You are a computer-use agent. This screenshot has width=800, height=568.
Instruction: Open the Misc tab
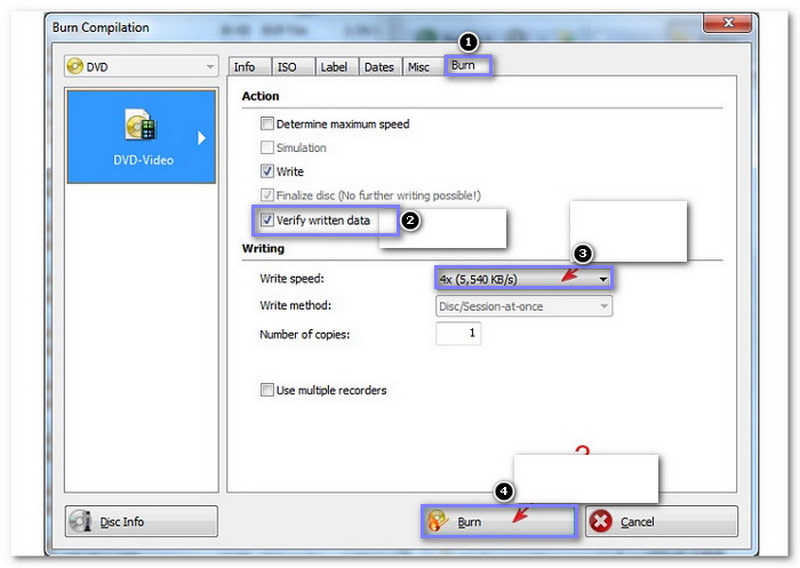coord(423,67)
